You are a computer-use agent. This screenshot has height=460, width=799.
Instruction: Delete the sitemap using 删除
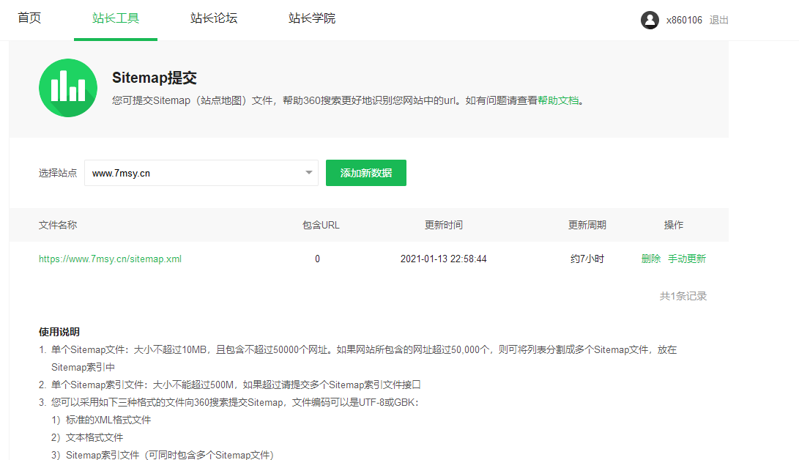click(651, 259)
